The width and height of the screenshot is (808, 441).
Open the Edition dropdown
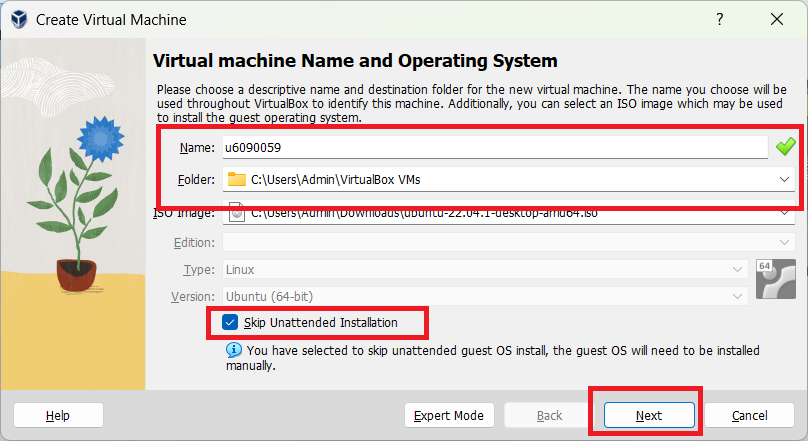[508, 242]
